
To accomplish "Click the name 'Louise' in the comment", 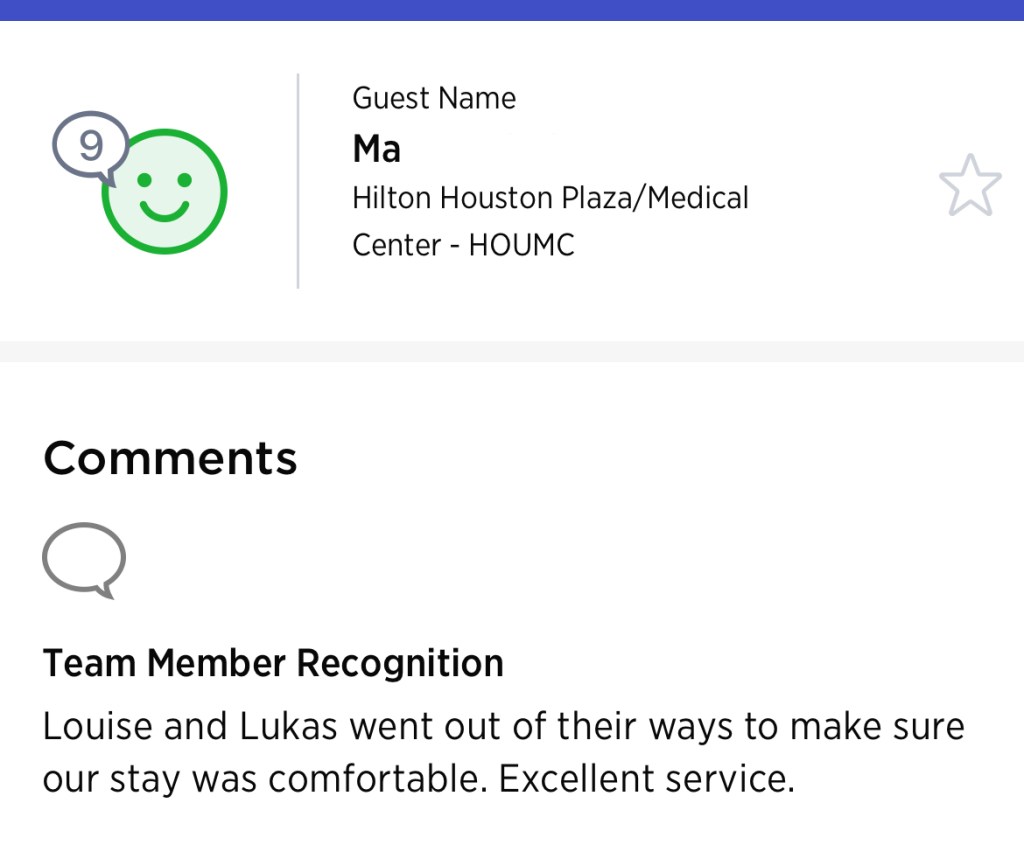I will pos(96,726).
